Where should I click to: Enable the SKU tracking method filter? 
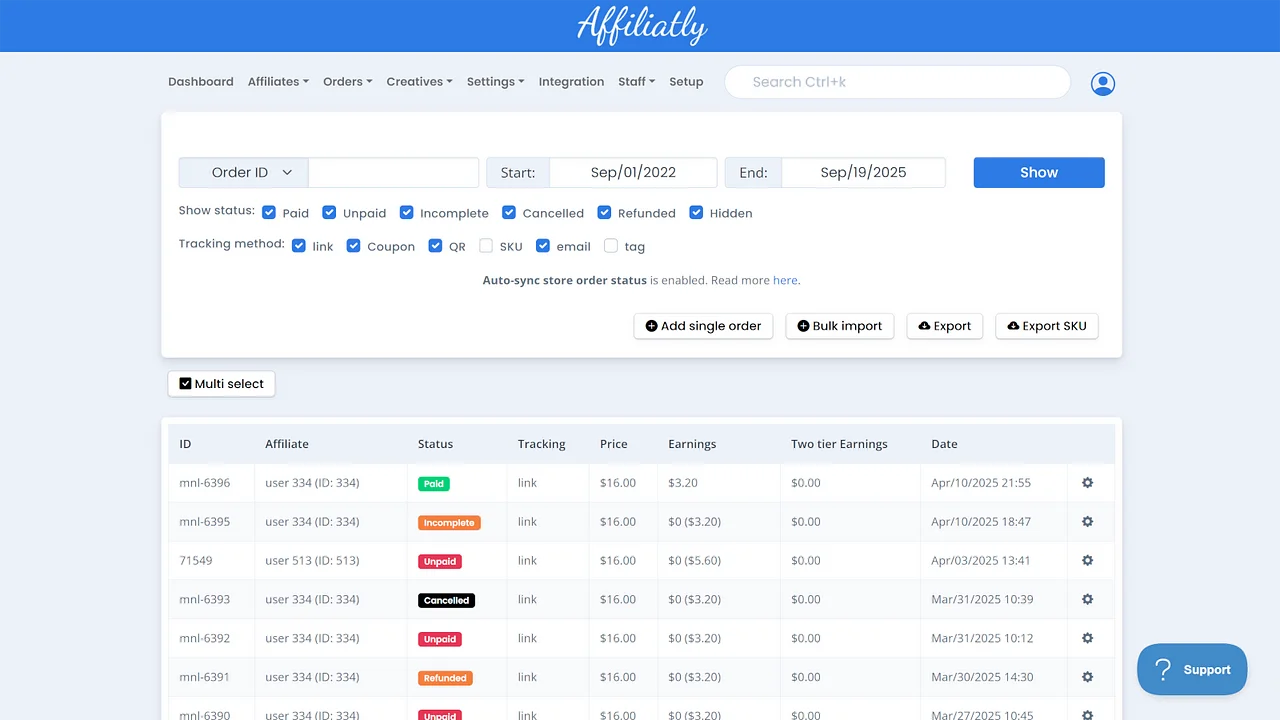click(486, 245)
